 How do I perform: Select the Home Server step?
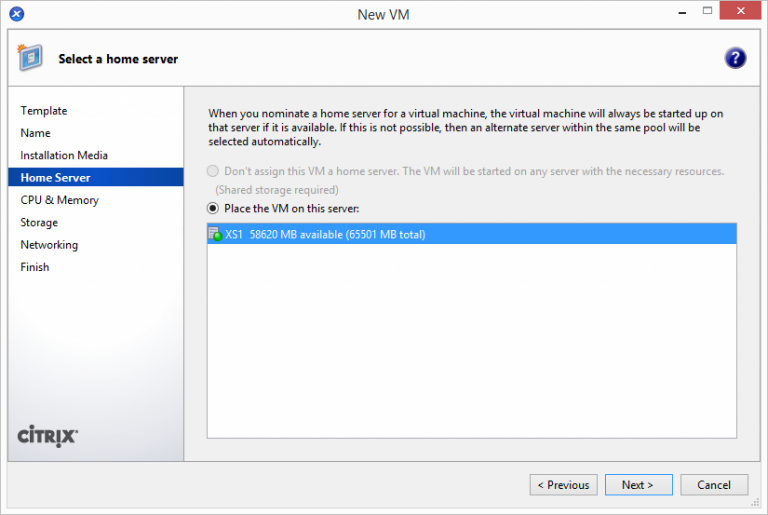coord(55,178)
